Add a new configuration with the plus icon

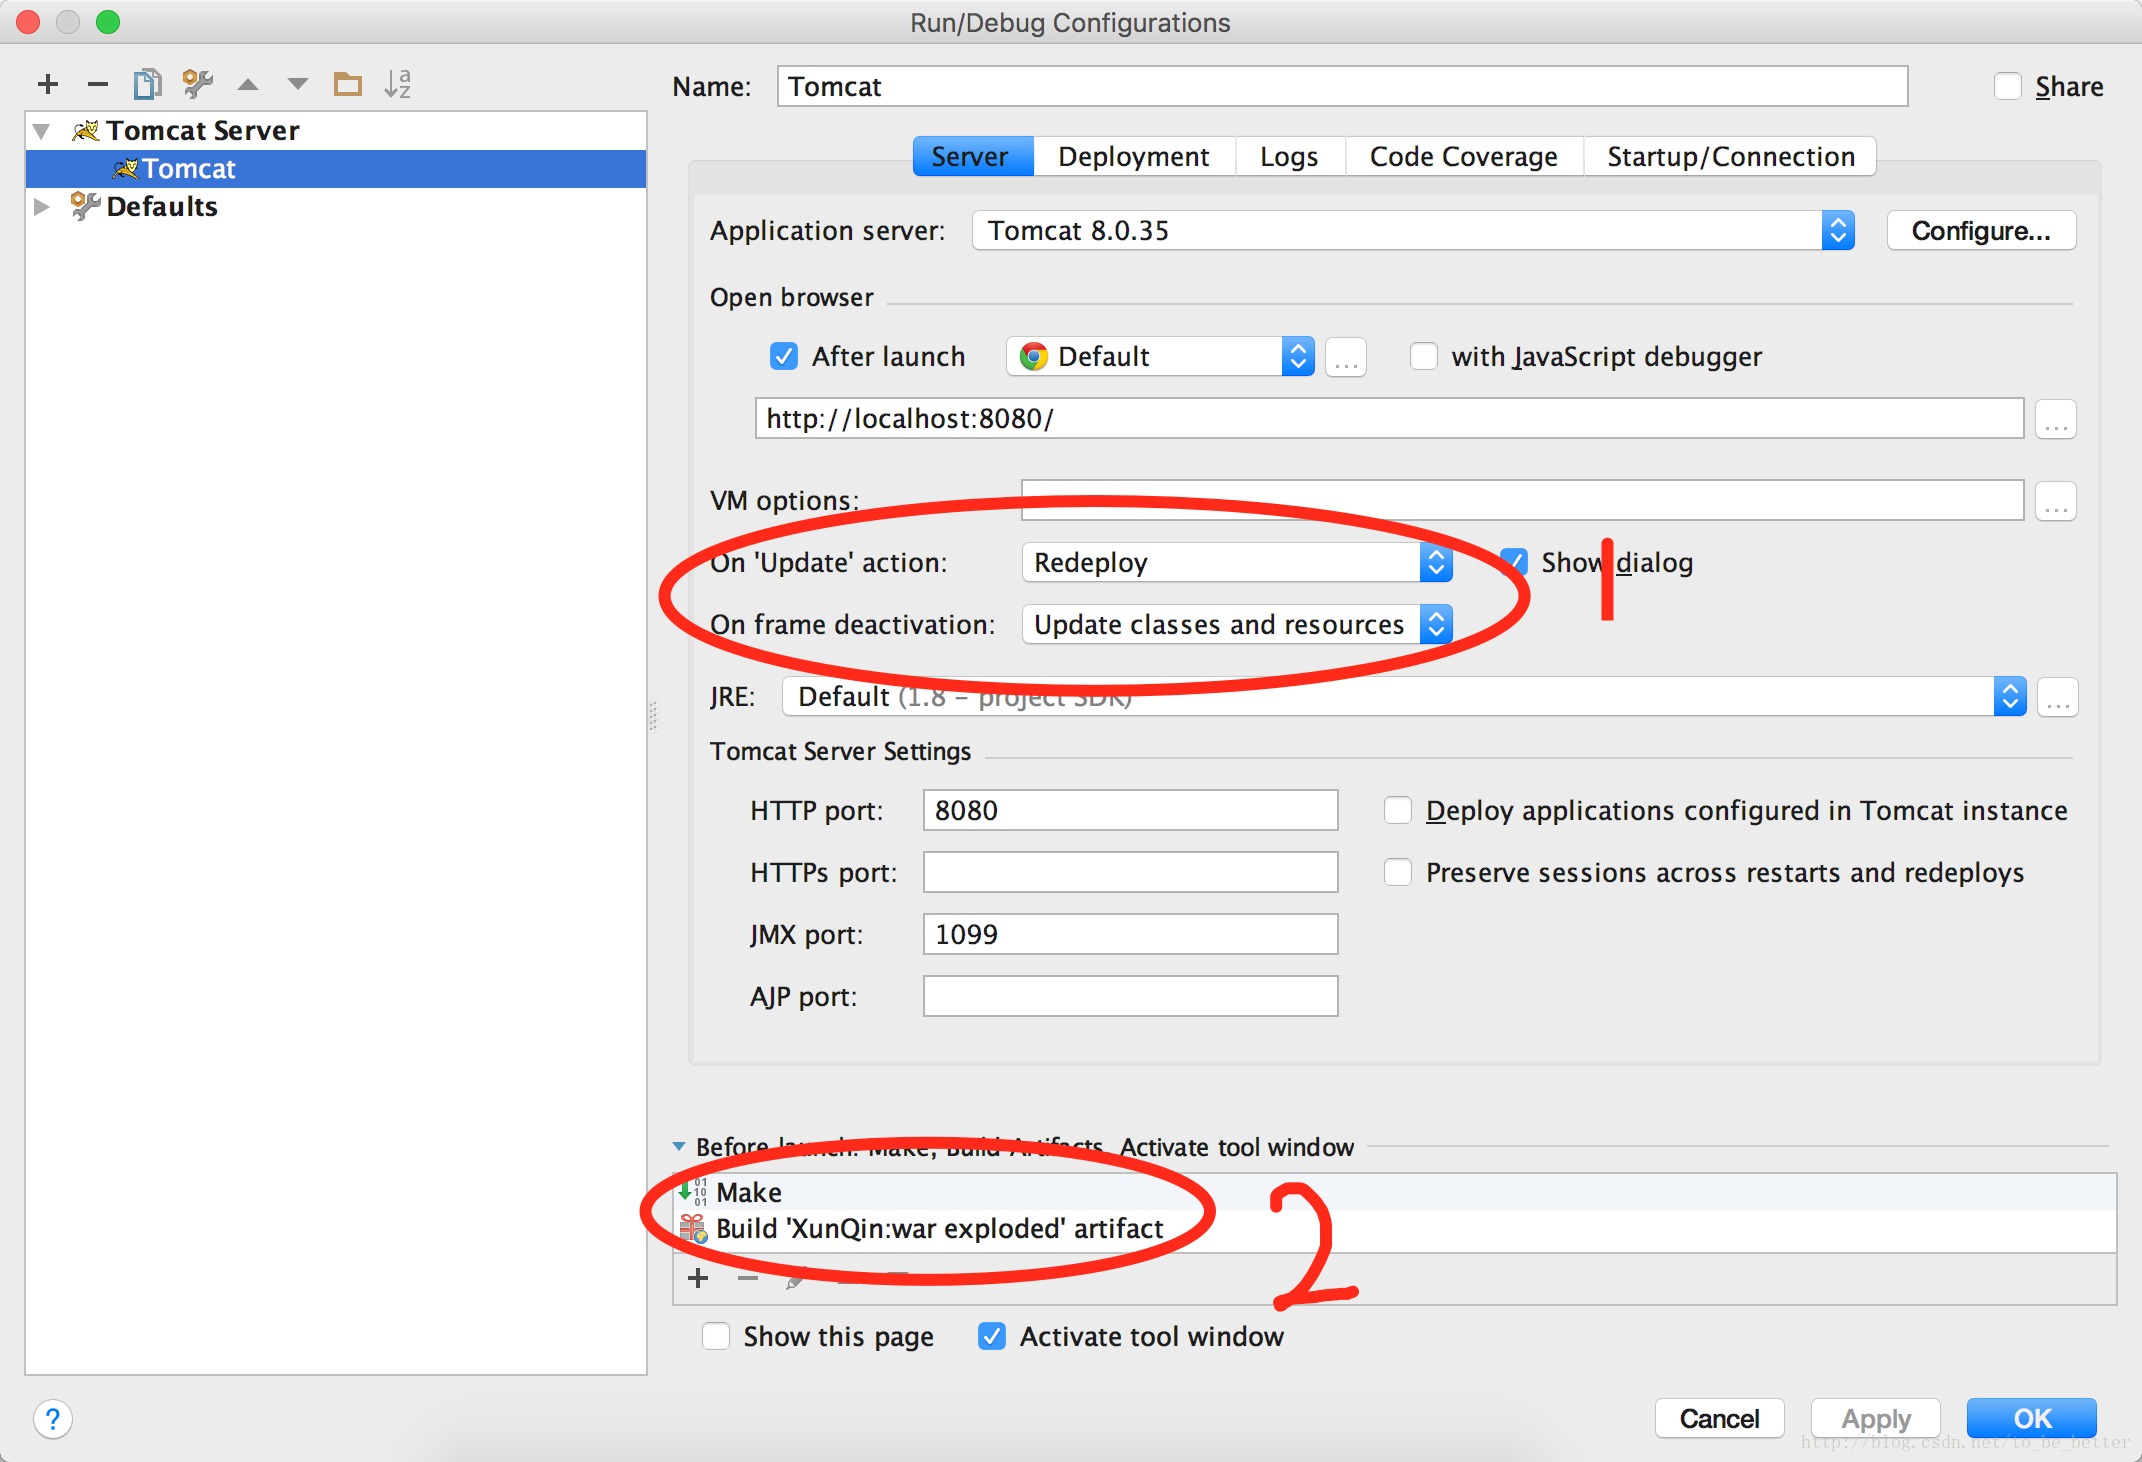(48, 84)
